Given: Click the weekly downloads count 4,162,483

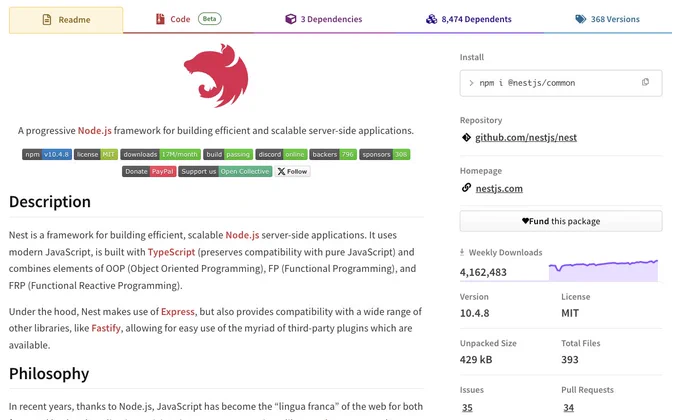Looking at the screenshot, I should 483,272.
